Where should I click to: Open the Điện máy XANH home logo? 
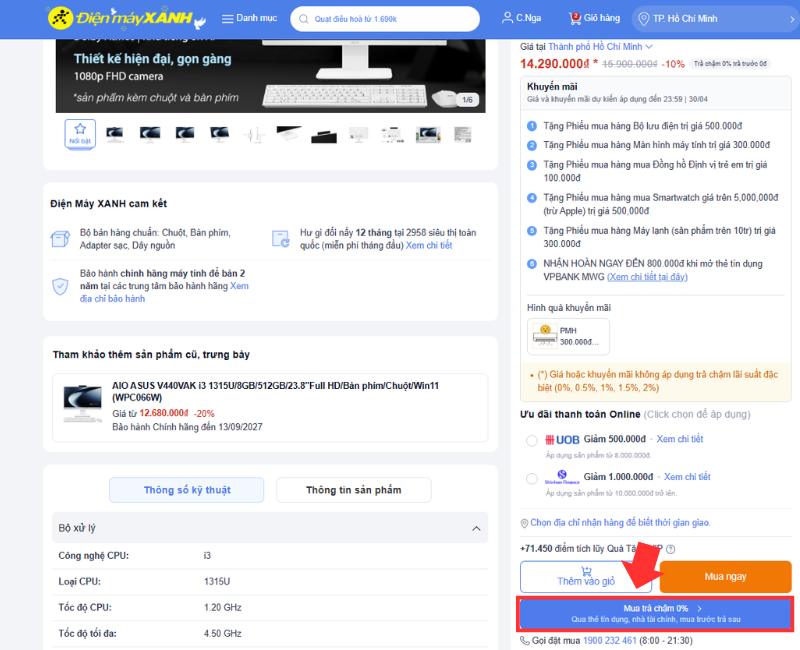[126, 18]
